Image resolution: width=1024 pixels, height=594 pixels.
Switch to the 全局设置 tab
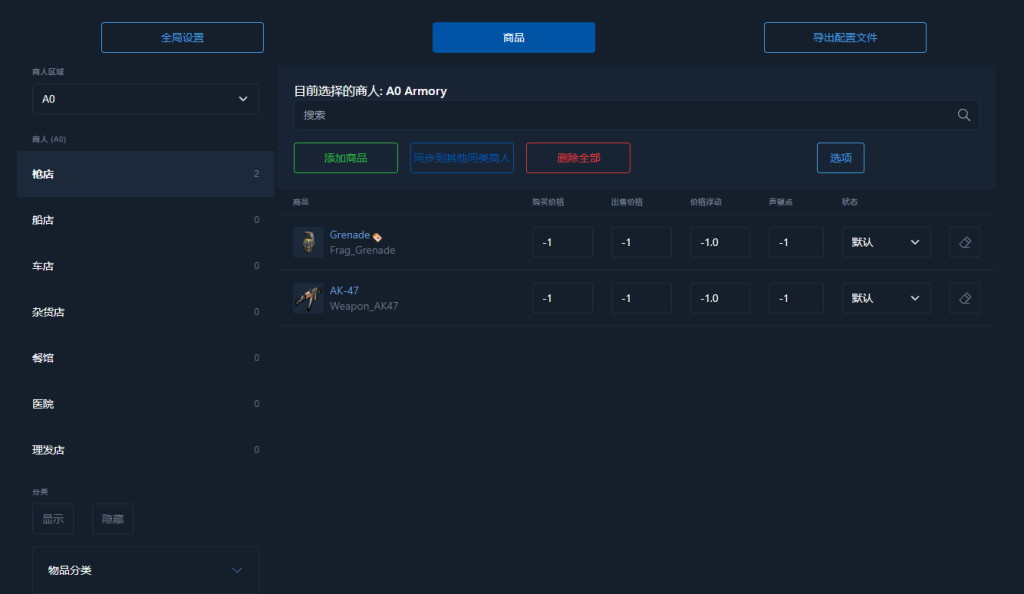182,38
